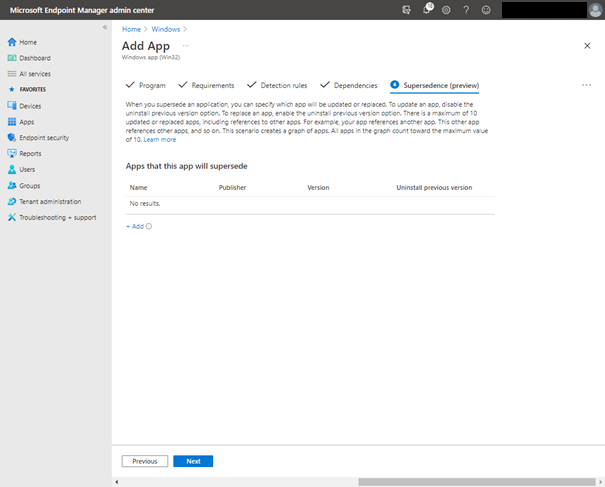Viewport: 605px width, 487px height.
Task: Click the scrollbar left arrow
Action: [x=117, y=482]
